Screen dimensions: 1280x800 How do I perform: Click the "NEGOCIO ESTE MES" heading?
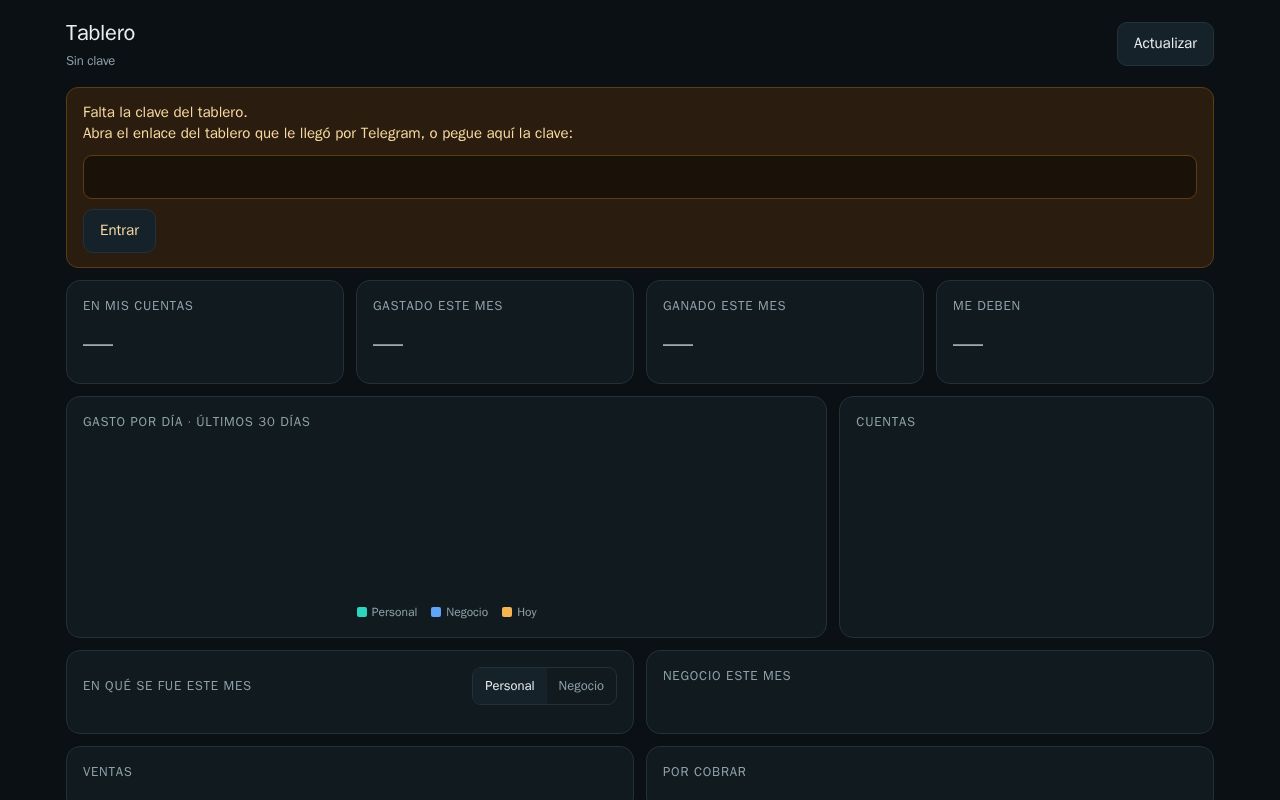pos(727,676)
